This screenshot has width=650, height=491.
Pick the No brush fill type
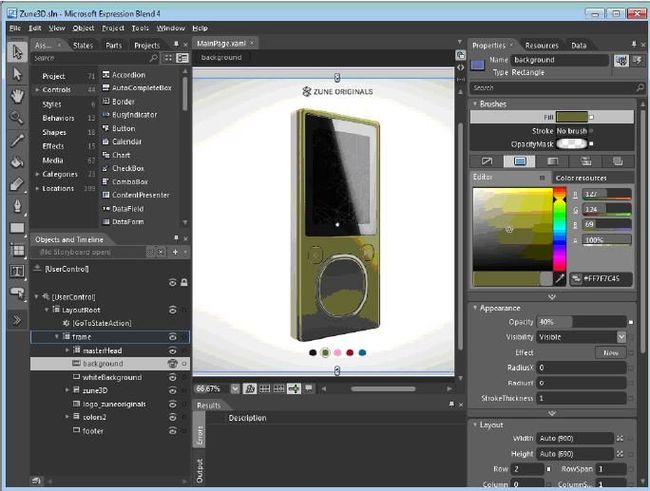pos(487,161)
